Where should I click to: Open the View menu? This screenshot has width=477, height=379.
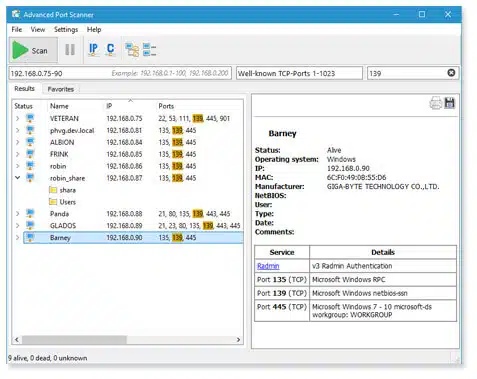pyautogui.click(x=38, y=29)
